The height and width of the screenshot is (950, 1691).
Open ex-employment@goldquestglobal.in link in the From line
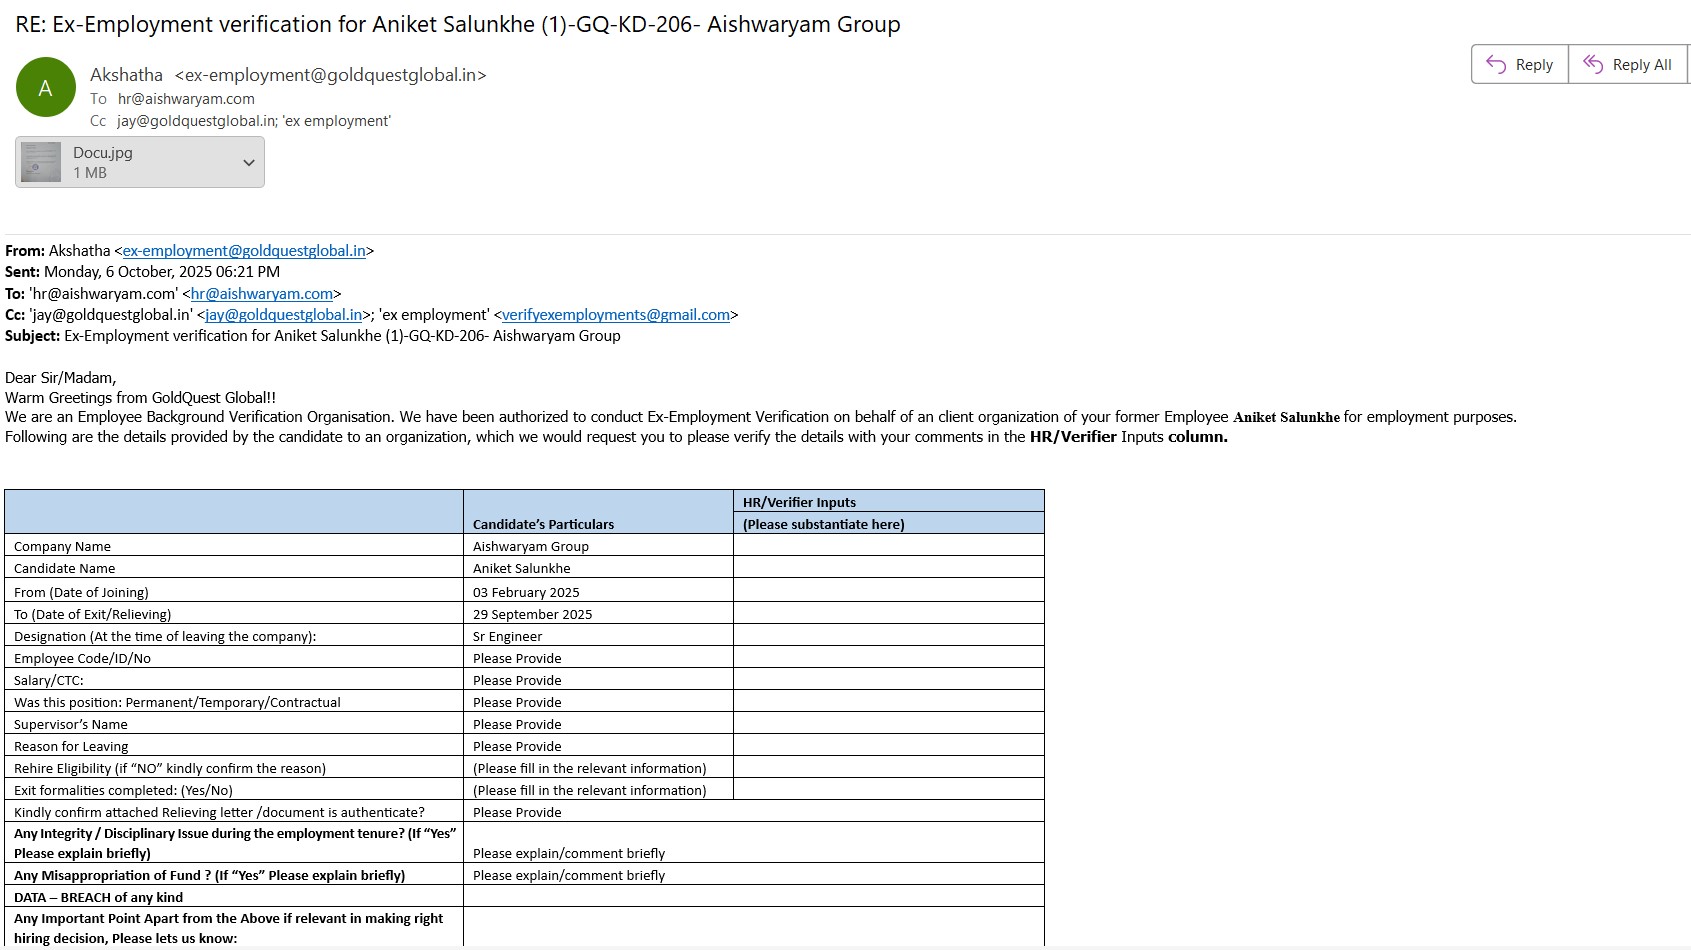pyautogui.click(x=244, y=251)
